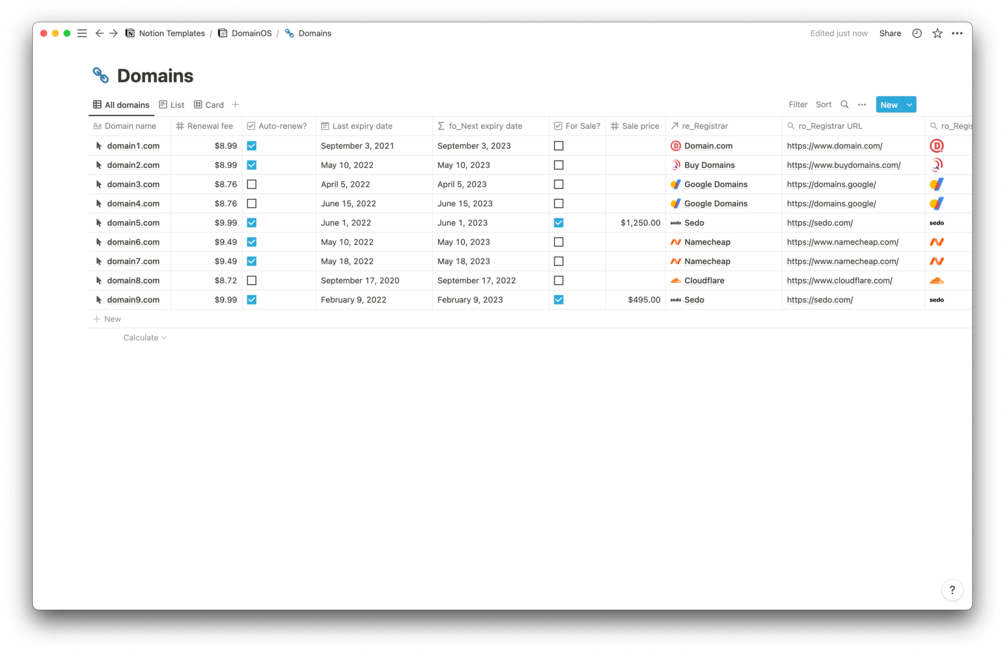Uncheck Auto-renew for domain1.com

pyautogui.click(x=251, y=146)
